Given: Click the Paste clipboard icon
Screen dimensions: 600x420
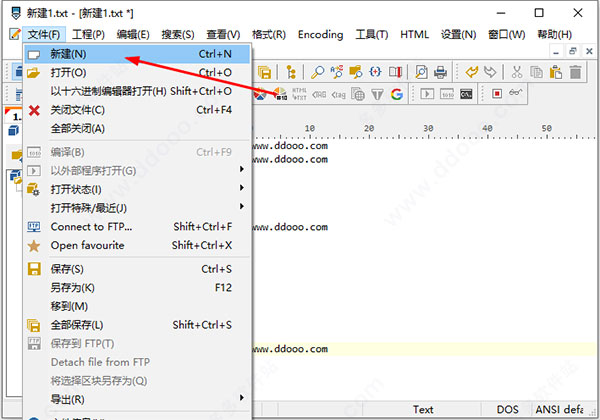Looking at the screenshot, I should [556, 72].
